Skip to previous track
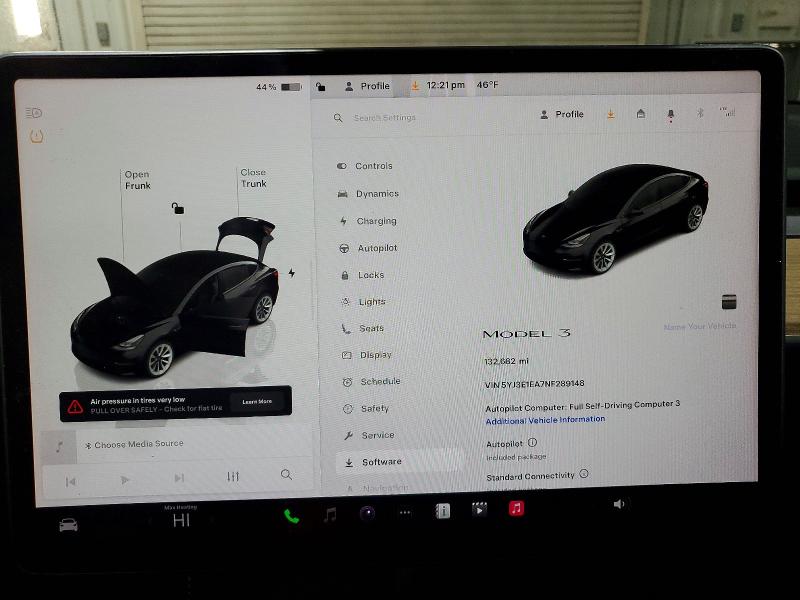800x600 pixels. [x=71, y=481]
